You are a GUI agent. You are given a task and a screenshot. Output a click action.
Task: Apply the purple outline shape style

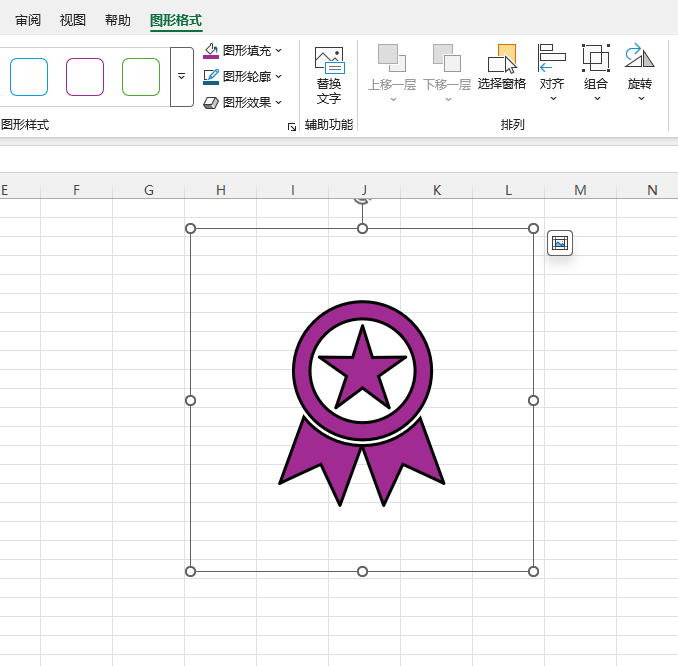[85, 77]
